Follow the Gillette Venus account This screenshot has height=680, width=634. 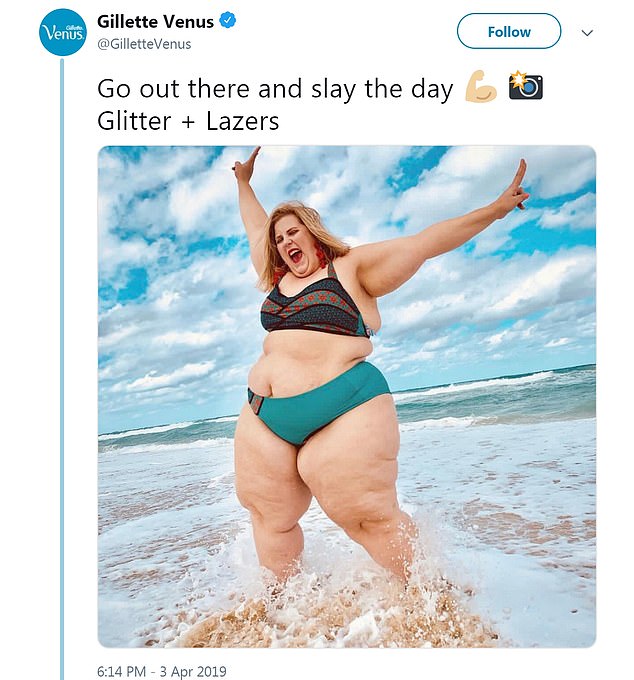pyautogui.click(x=508, y=31)
